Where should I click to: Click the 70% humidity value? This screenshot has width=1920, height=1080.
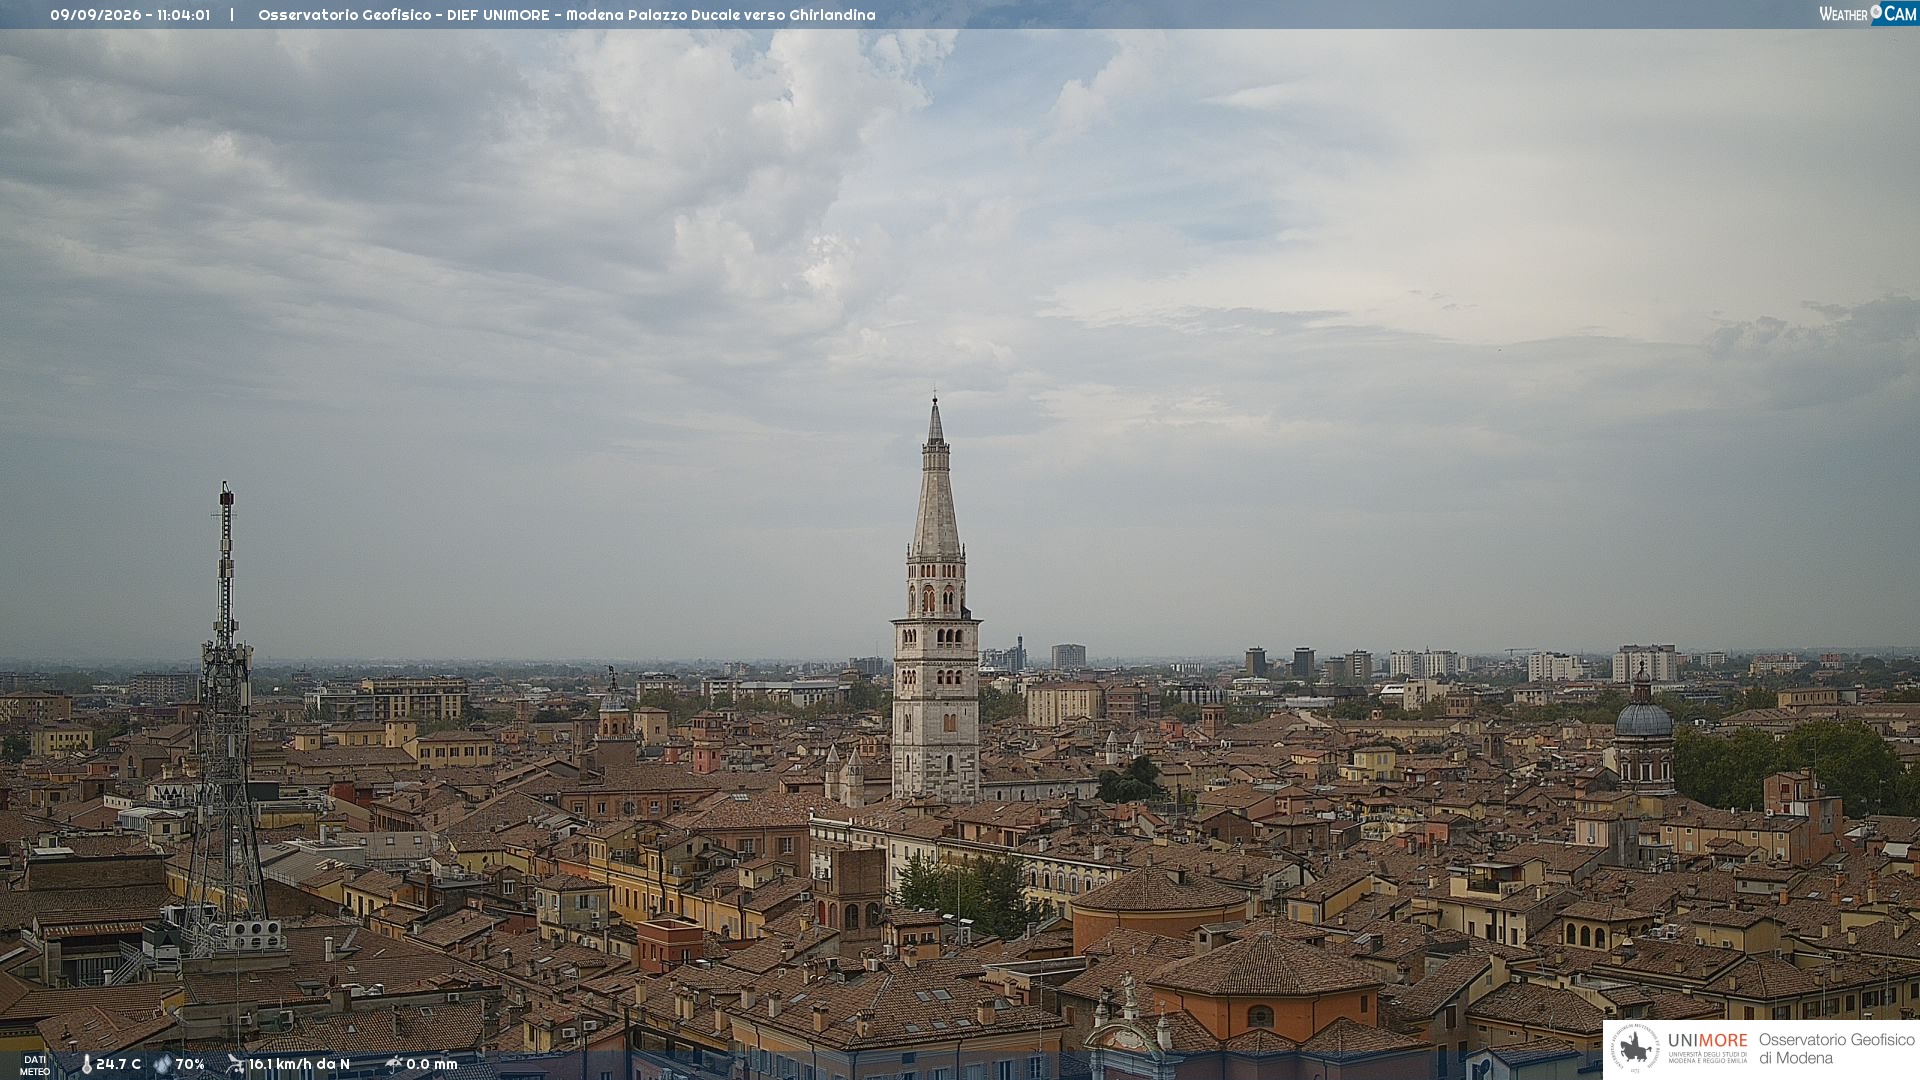coord(190,1064)
